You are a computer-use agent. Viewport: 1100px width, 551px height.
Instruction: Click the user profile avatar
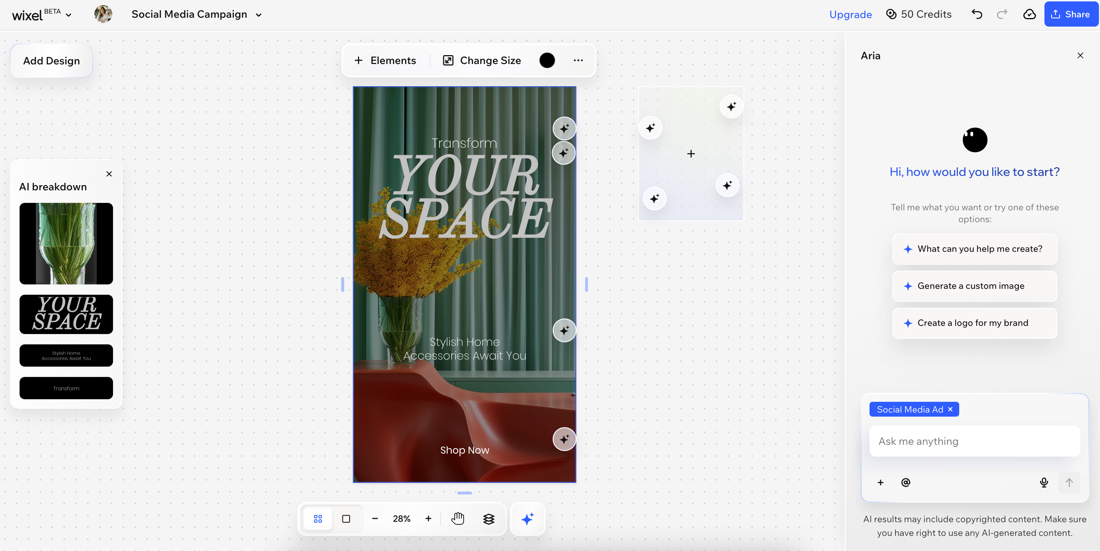pos(103,14)
